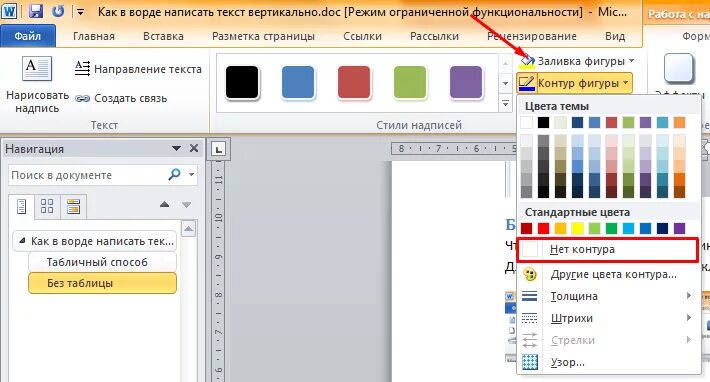Click the Undo arrow icon in quick access toolbar

click(58, 11)
